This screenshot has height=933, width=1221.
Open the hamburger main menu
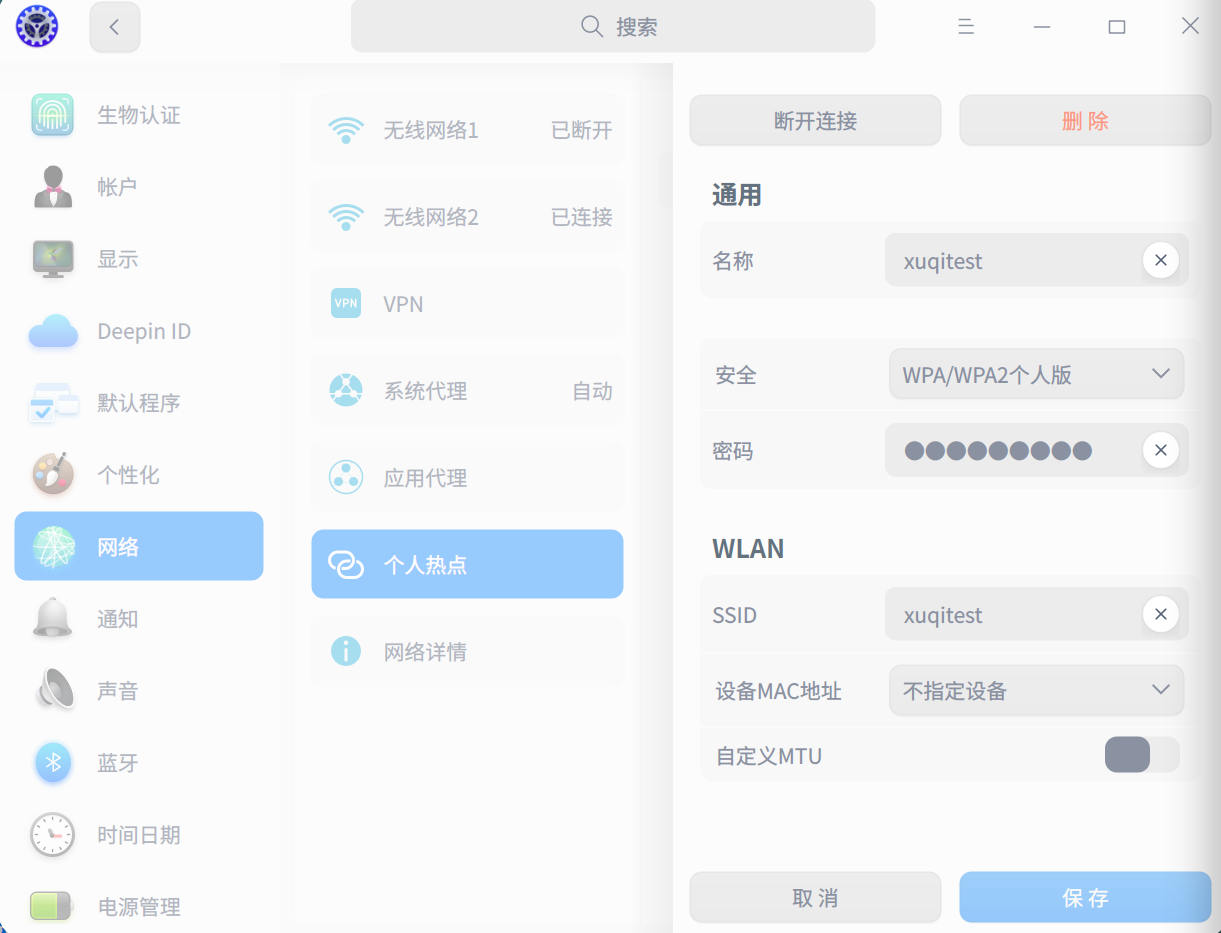point(966,27)
